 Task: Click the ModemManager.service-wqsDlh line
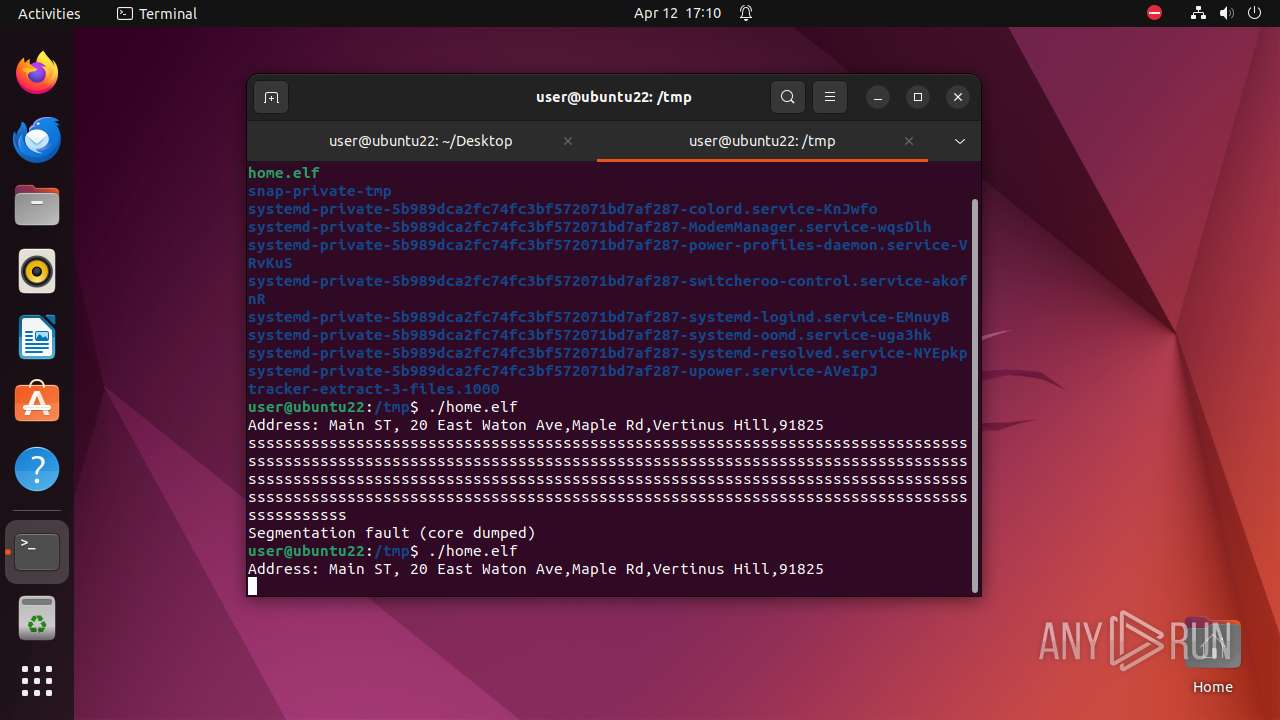(x=590, y=227)
